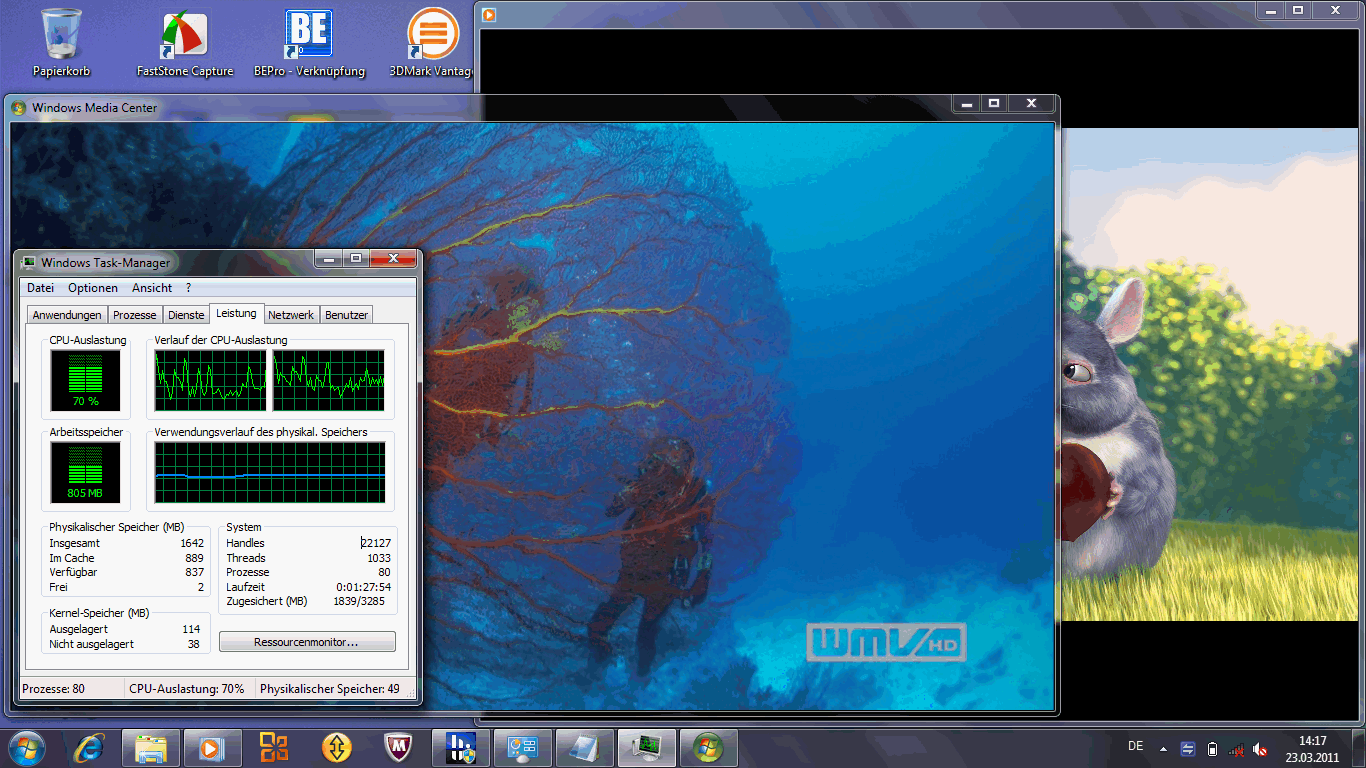Switch to the Prozesse tab

[135, 315]
